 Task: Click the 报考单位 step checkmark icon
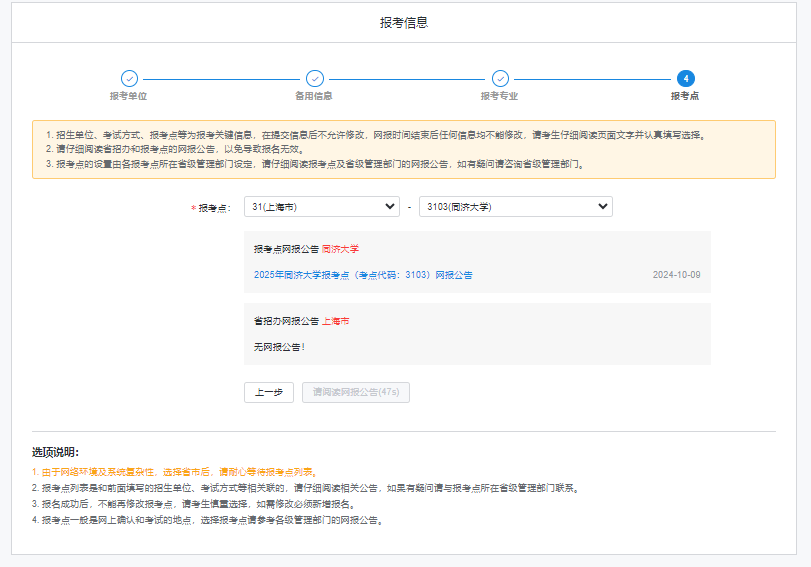[x=129, y=78]
